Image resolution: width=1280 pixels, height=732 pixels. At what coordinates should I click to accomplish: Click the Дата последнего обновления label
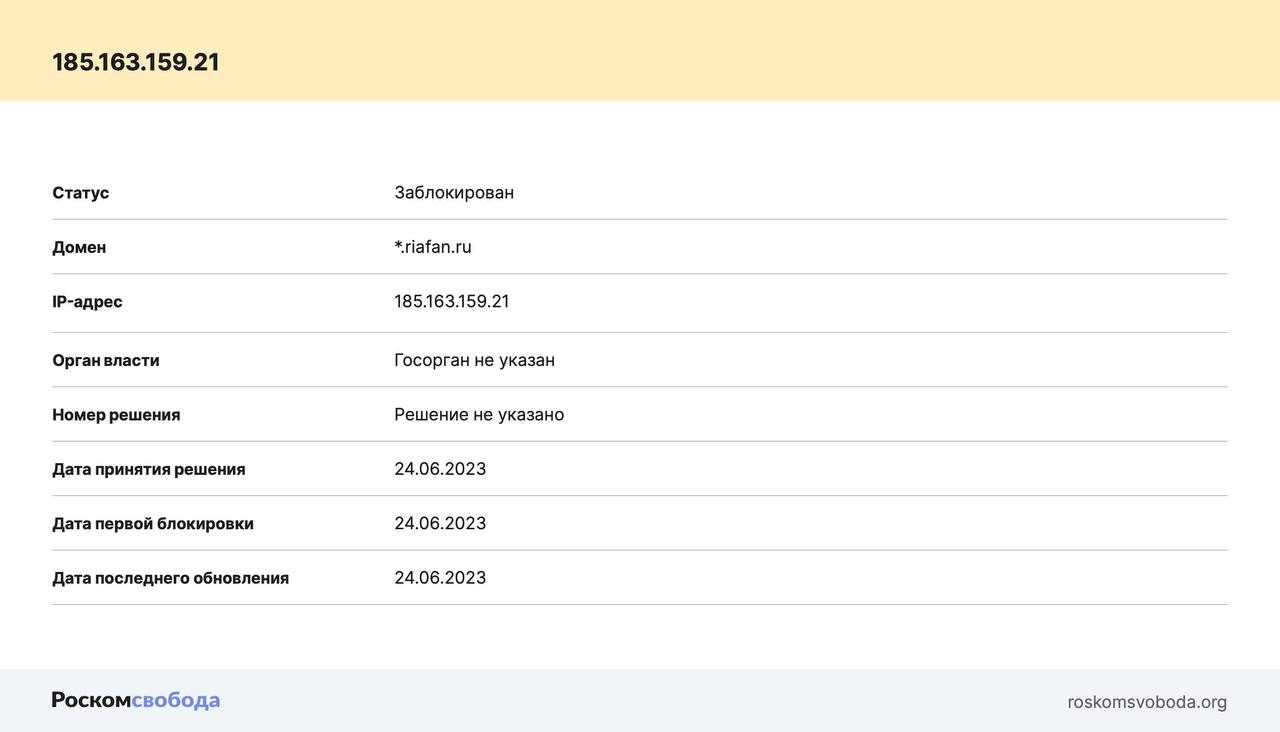pyautogui.click(x=171, y=578)
